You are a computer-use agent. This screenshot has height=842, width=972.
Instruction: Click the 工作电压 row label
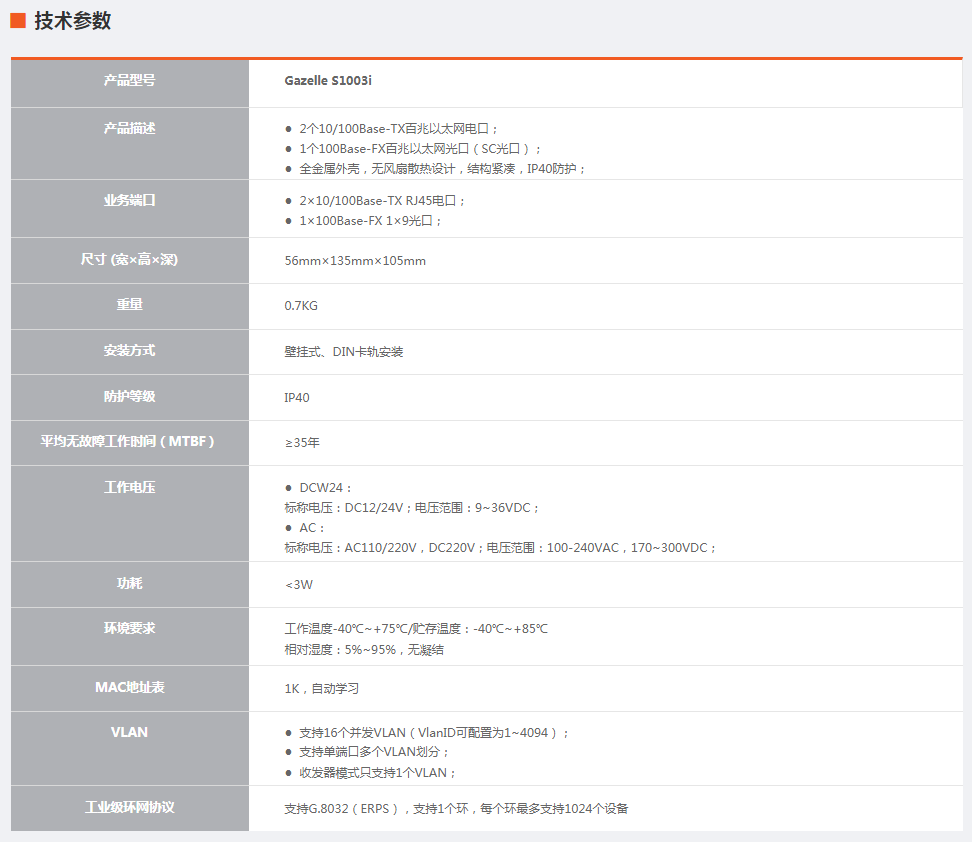[130, 488]
